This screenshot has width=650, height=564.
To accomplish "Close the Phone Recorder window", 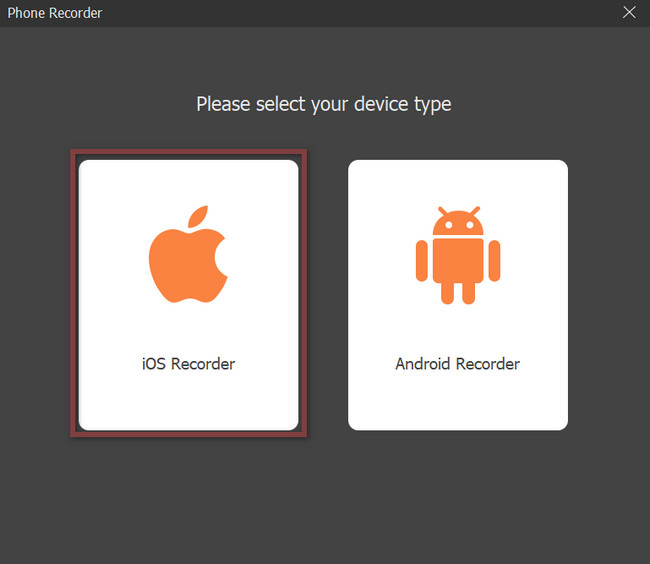I will [629, 12].
